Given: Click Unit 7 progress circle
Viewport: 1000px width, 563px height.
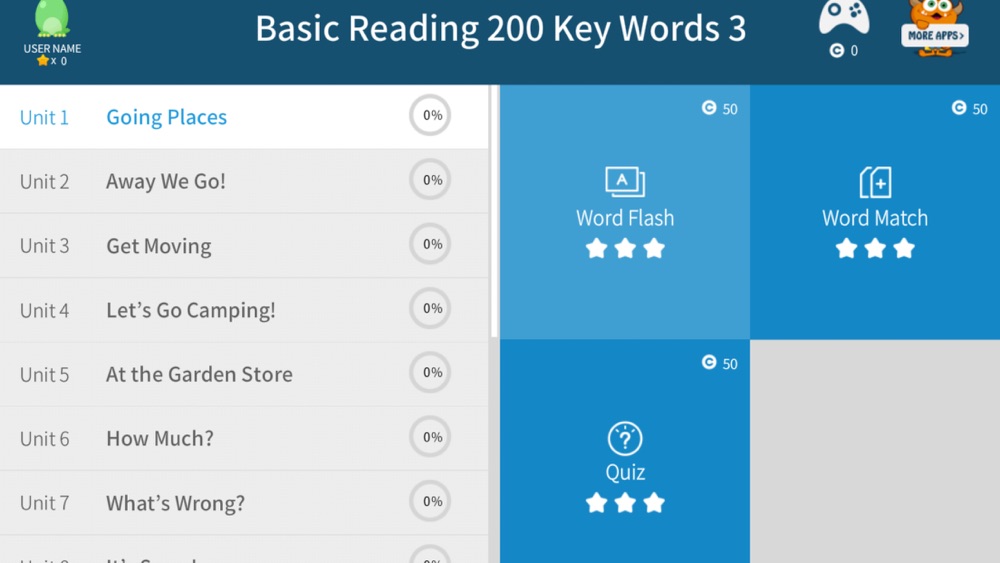Looking at the screenshot, I should (x=430, y=501).
